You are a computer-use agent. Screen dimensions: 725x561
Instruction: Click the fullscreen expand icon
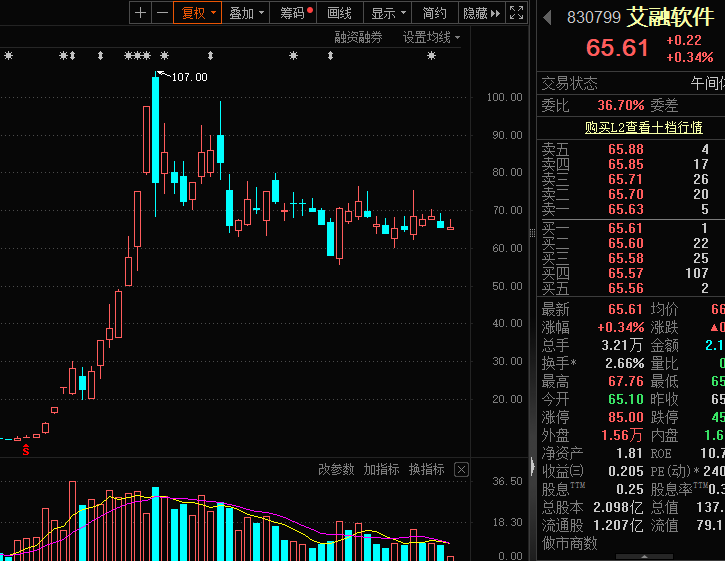click(x=517, y=13)
